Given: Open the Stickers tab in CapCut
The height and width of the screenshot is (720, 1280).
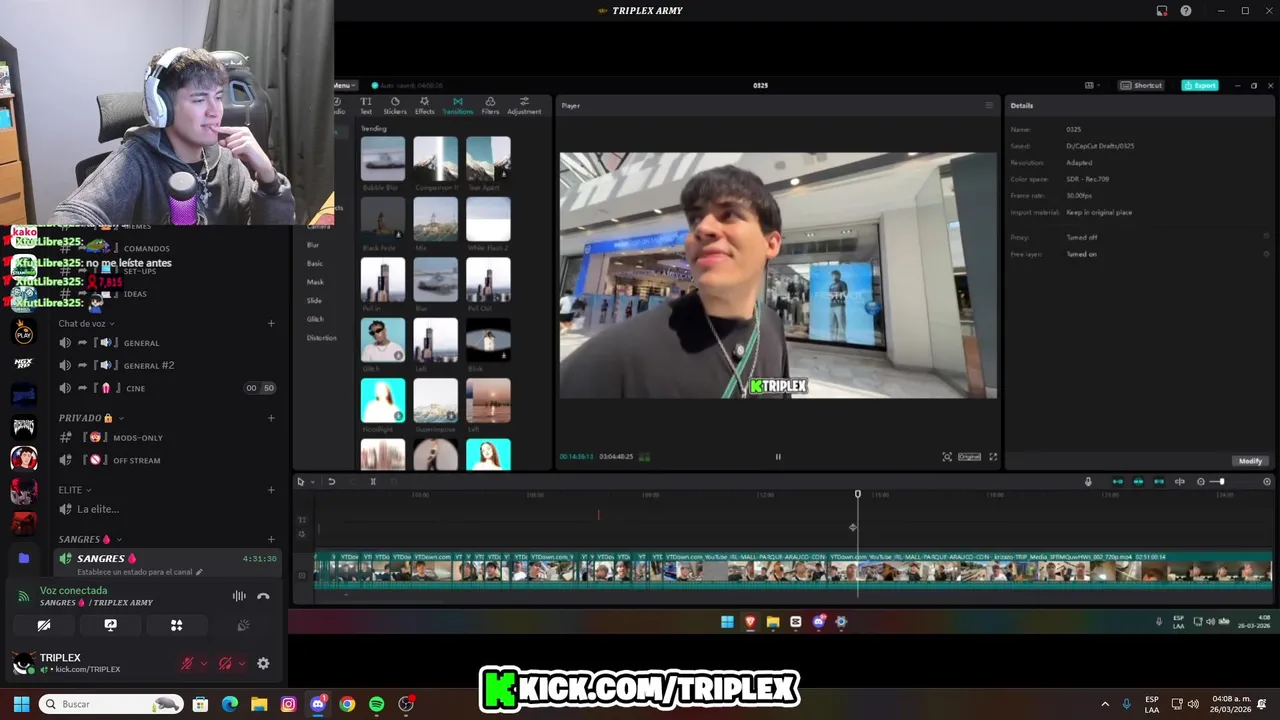Looking at the screenshot, I should click(x=395, y=106).
